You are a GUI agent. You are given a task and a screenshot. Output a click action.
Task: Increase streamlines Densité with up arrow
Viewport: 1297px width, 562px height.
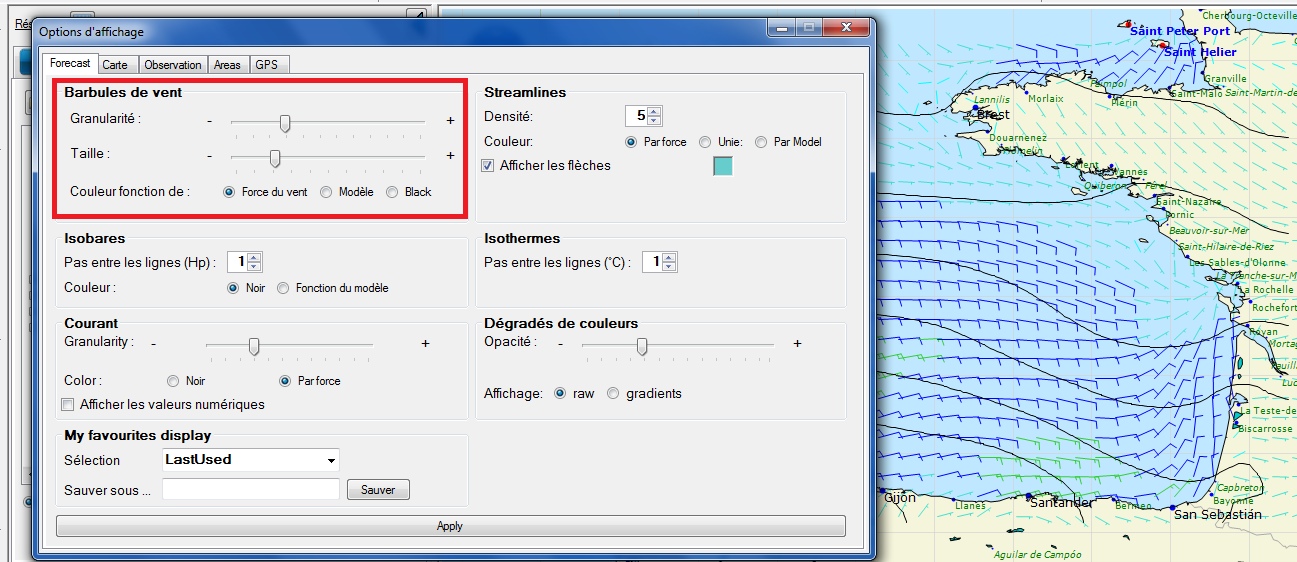654,111
